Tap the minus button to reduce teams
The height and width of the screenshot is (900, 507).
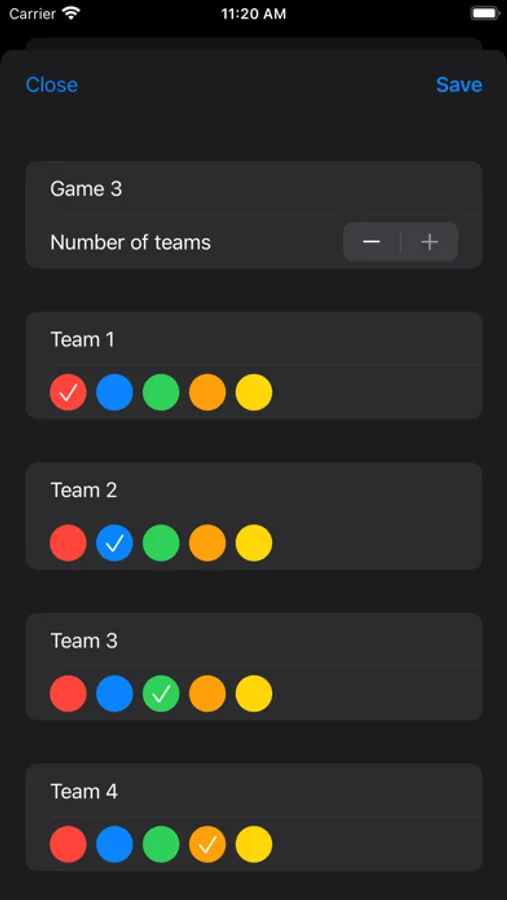pos(371,242)
